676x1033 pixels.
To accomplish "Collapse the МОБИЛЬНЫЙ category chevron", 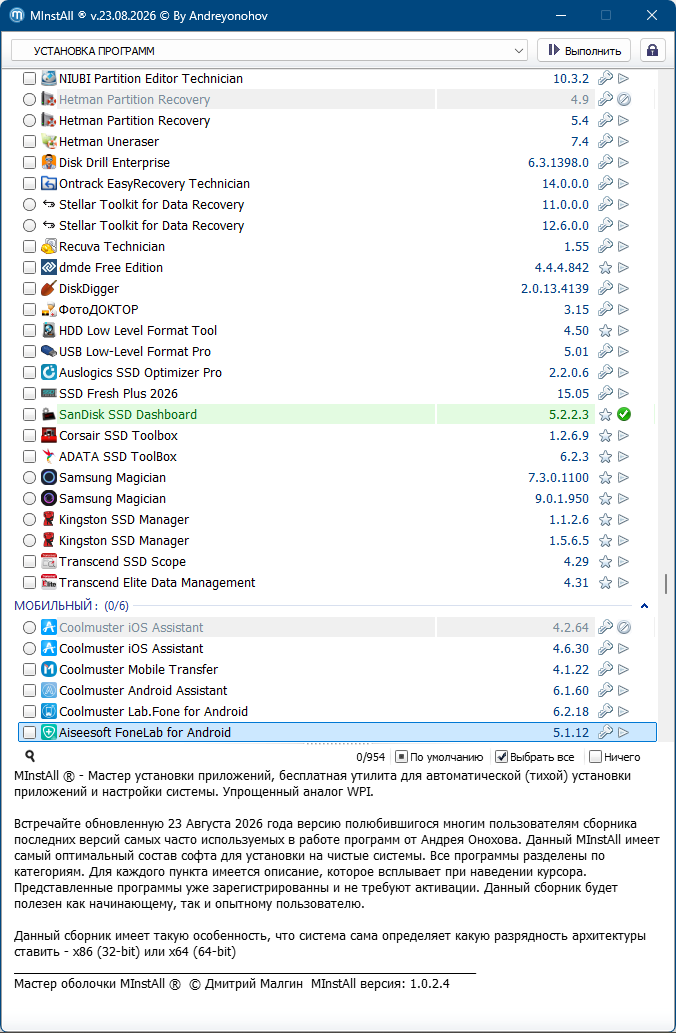I will (645, 605).
